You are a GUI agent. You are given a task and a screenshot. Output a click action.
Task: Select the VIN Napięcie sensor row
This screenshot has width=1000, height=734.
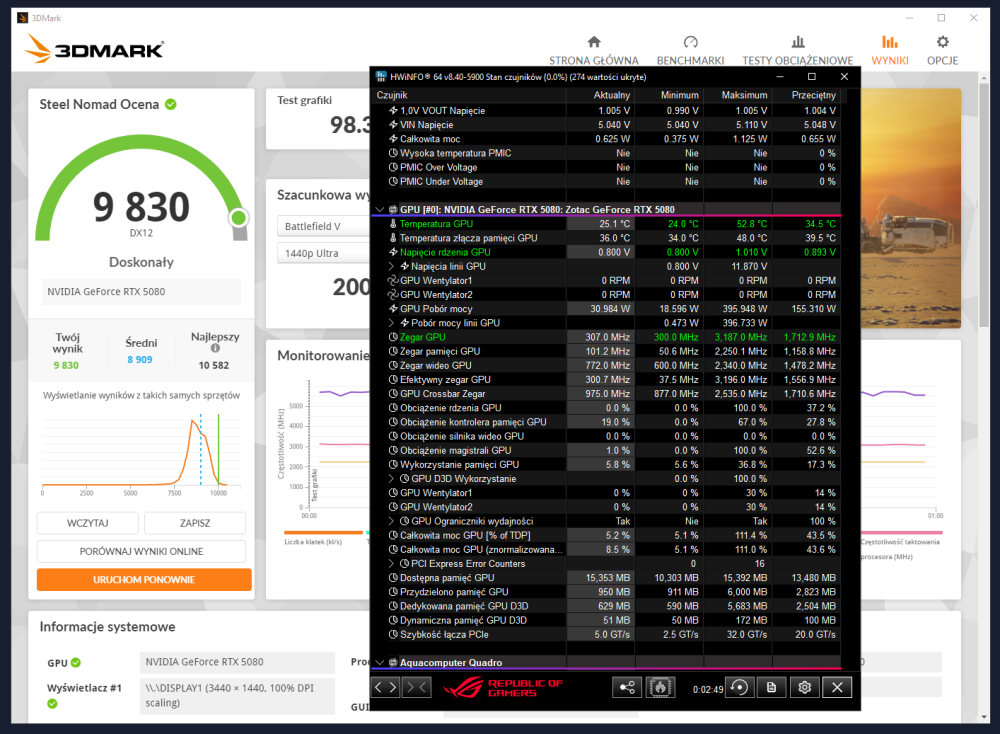point(606,125)
